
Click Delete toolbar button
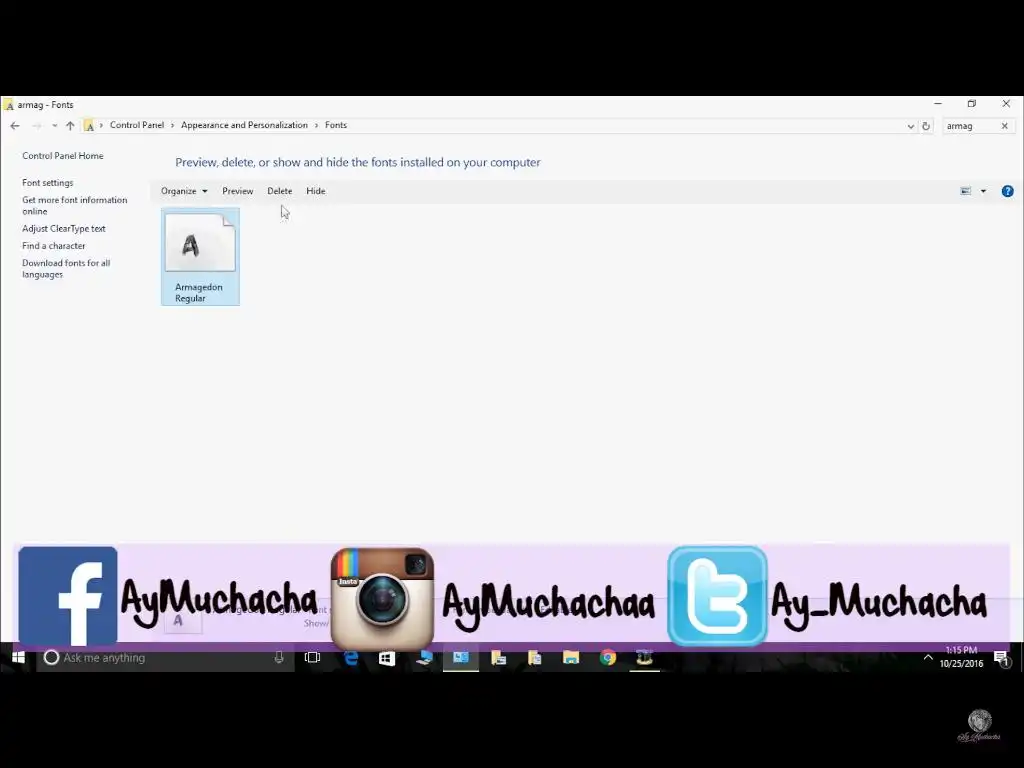coord(280,191)
